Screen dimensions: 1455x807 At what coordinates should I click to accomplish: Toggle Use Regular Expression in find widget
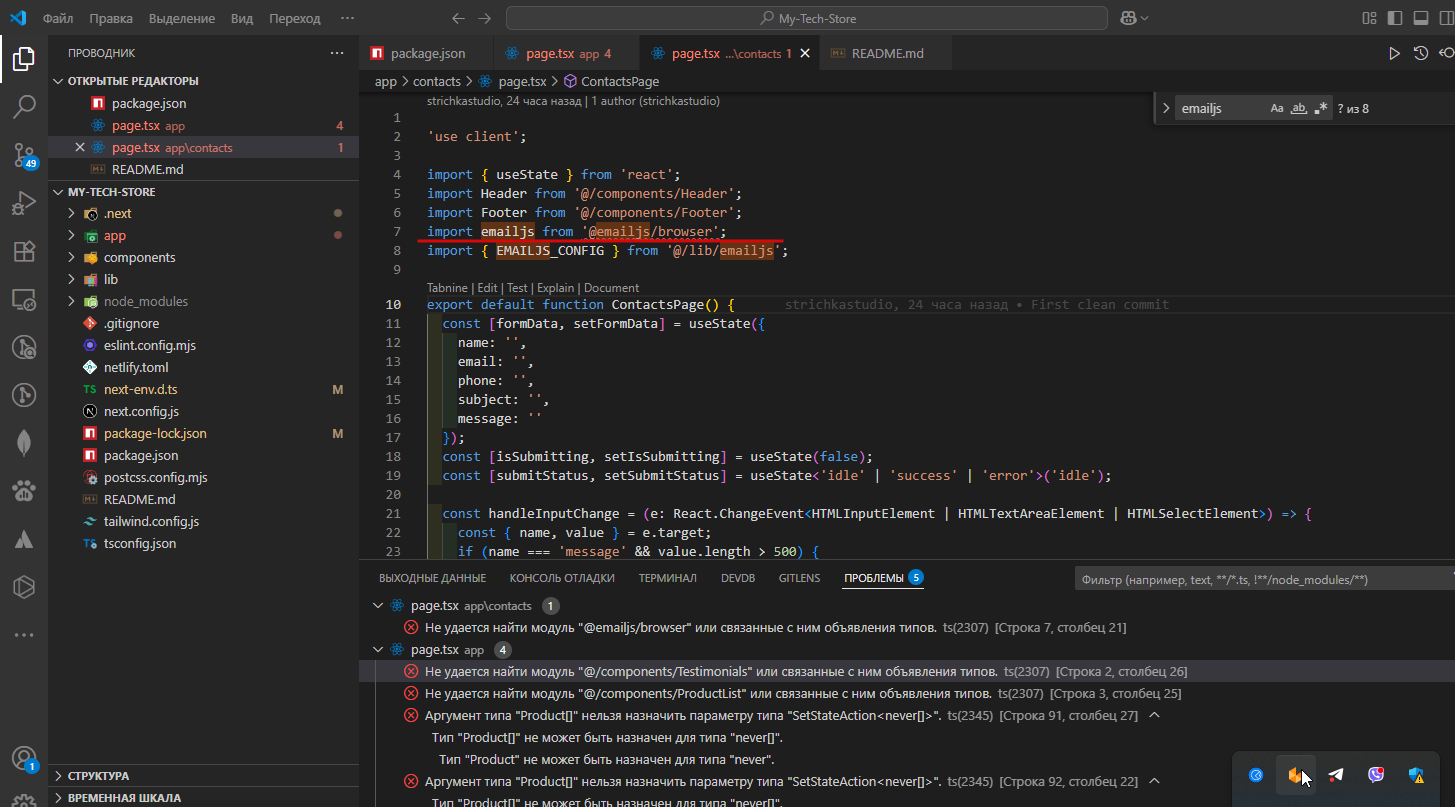(x=1321, y=108)
